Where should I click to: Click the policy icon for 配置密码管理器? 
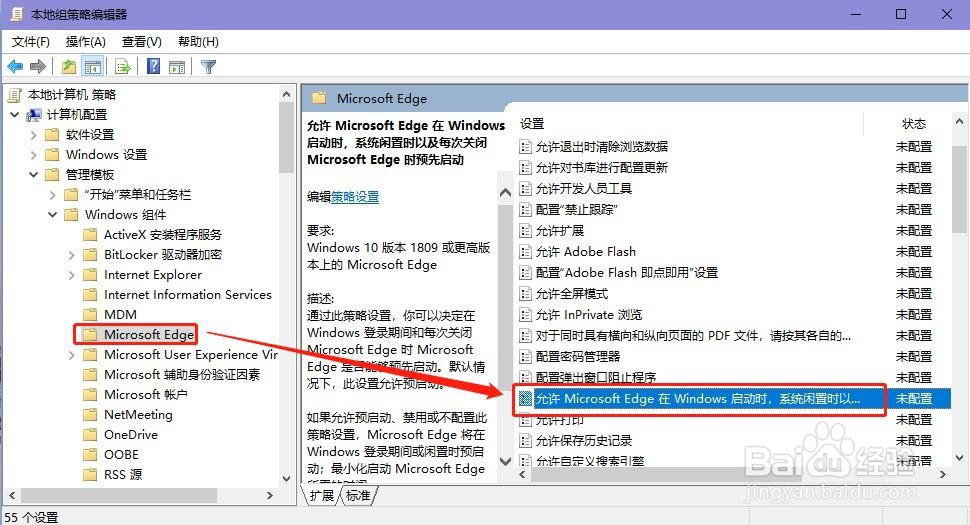[525, 357]
